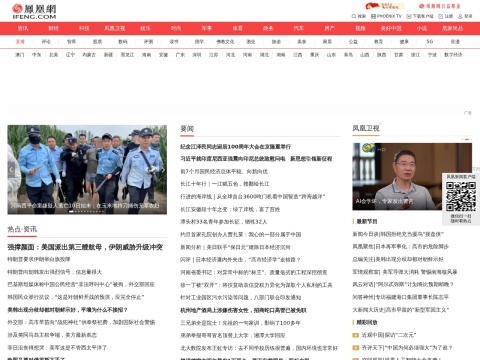Open the headline photo of police in a cornfield

(87, 169)
